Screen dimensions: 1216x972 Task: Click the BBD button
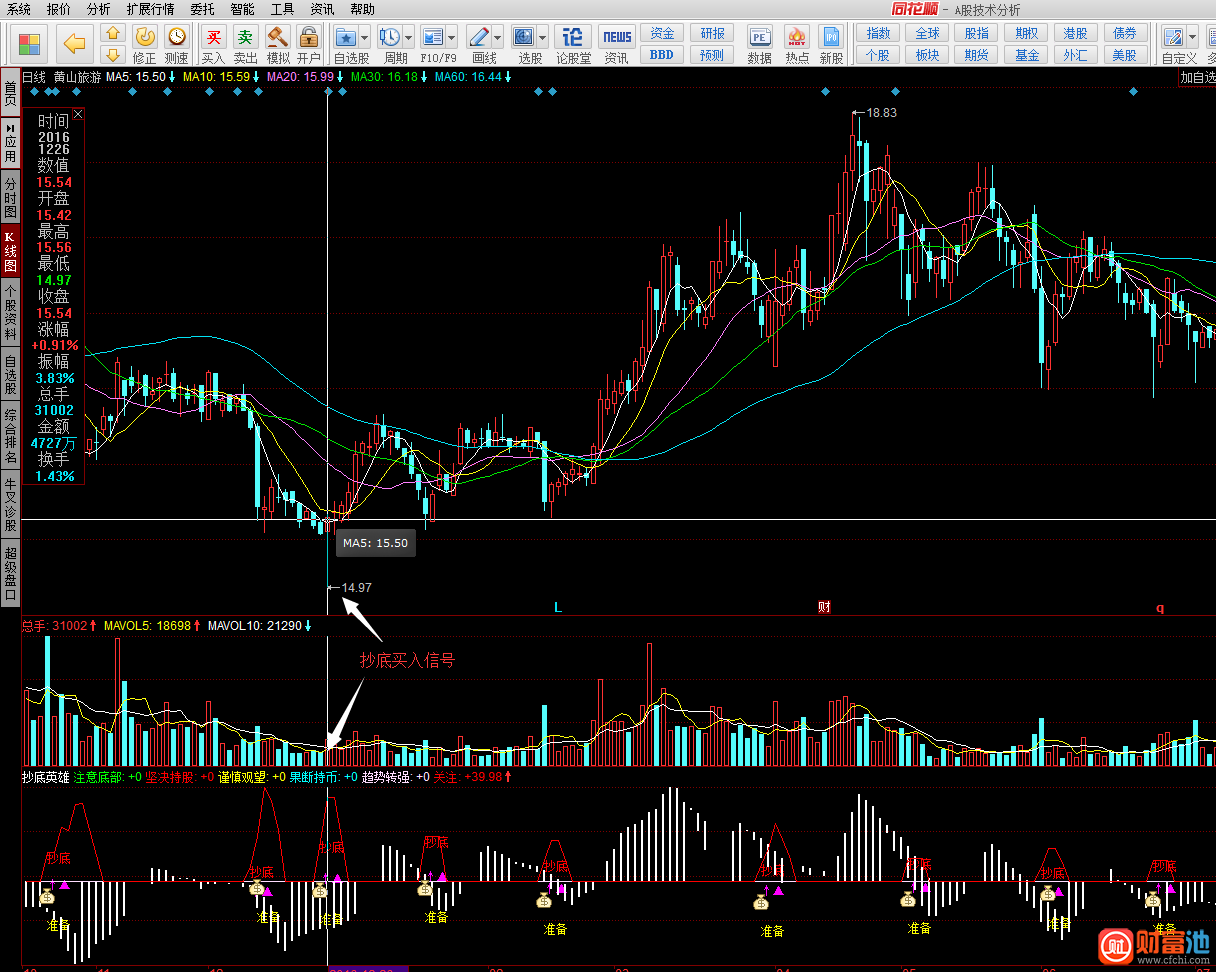pyautogui.click(x=662, y=55)
